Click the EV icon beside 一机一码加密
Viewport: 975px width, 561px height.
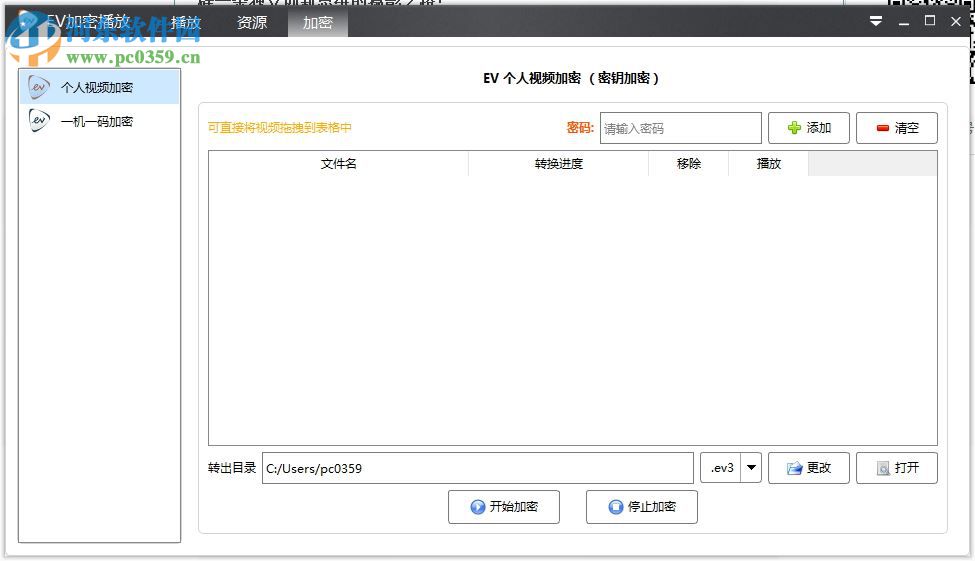39,120
